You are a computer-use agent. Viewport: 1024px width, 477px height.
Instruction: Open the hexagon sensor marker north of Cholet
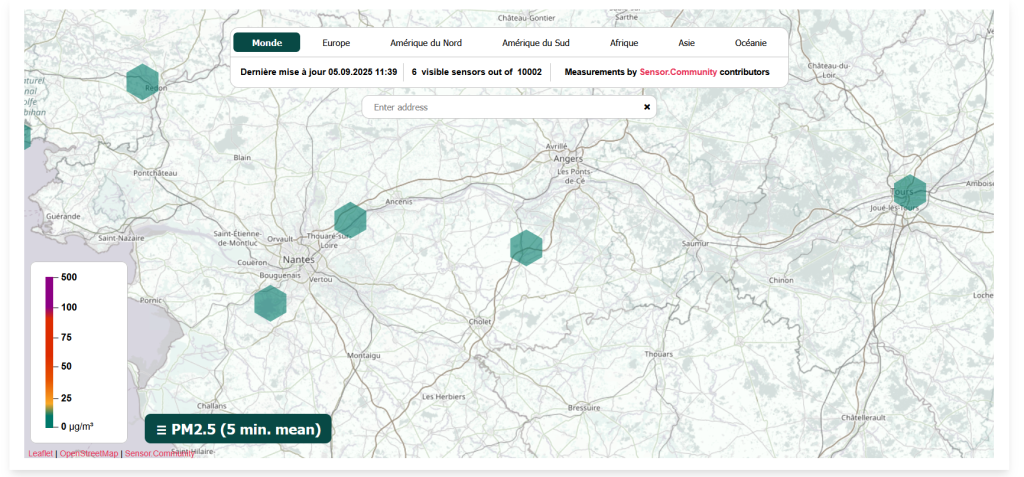[x=526, y=247]
